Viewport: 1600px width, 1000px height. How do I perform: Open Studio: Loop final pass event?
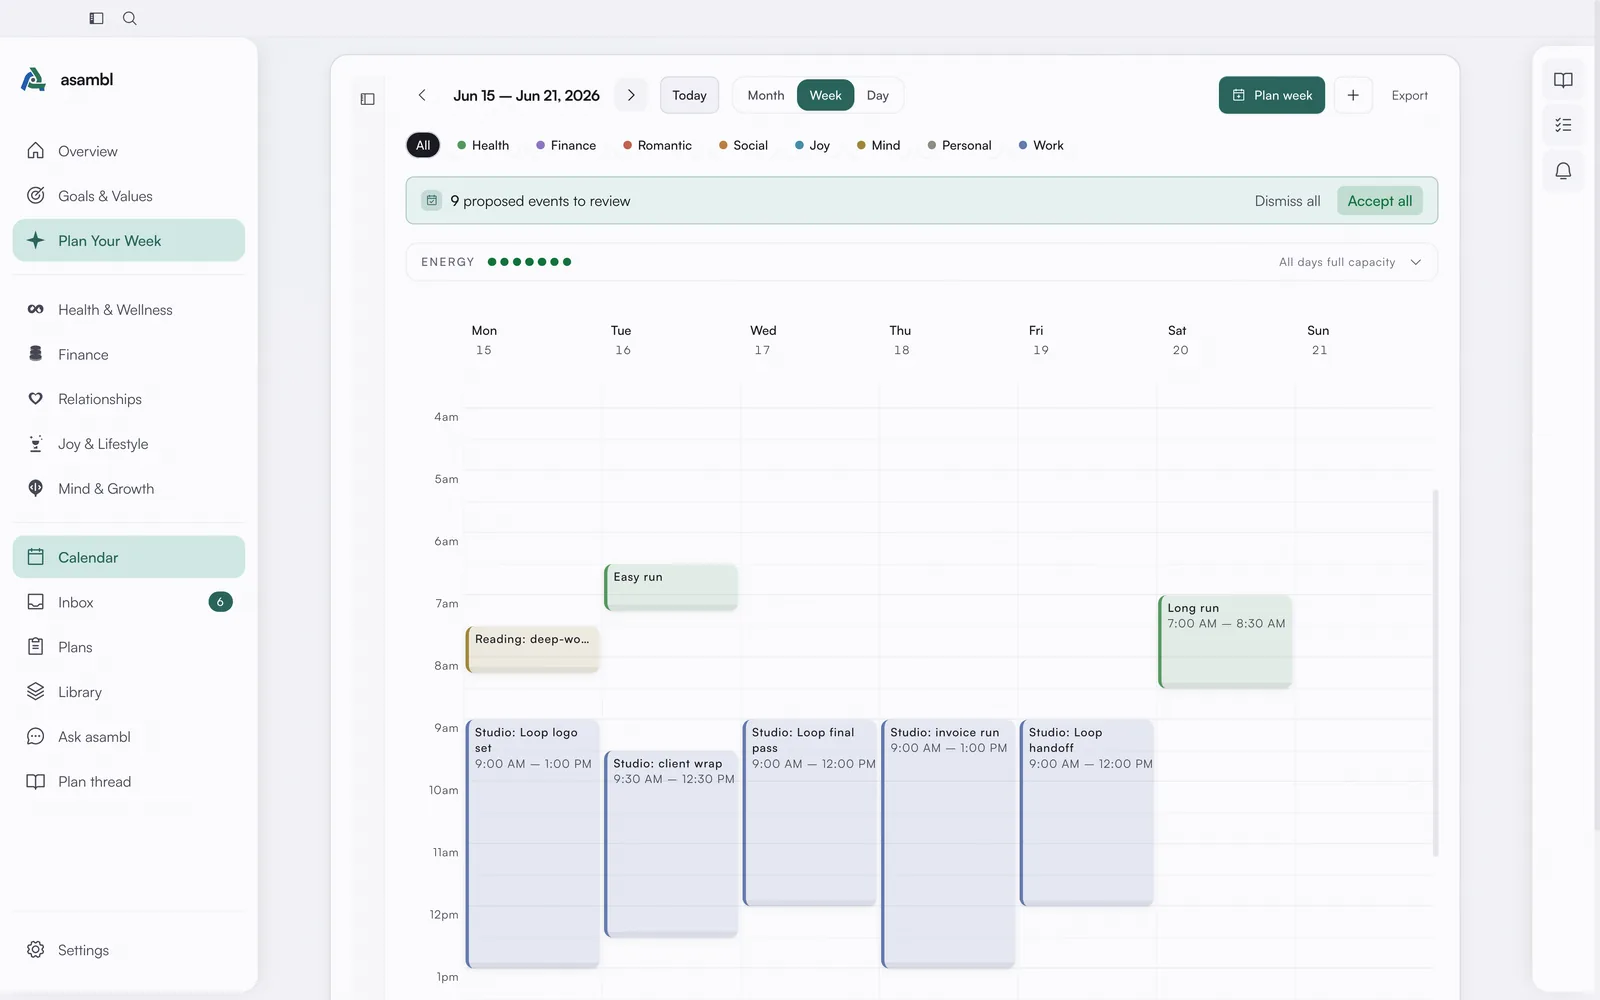810,813
